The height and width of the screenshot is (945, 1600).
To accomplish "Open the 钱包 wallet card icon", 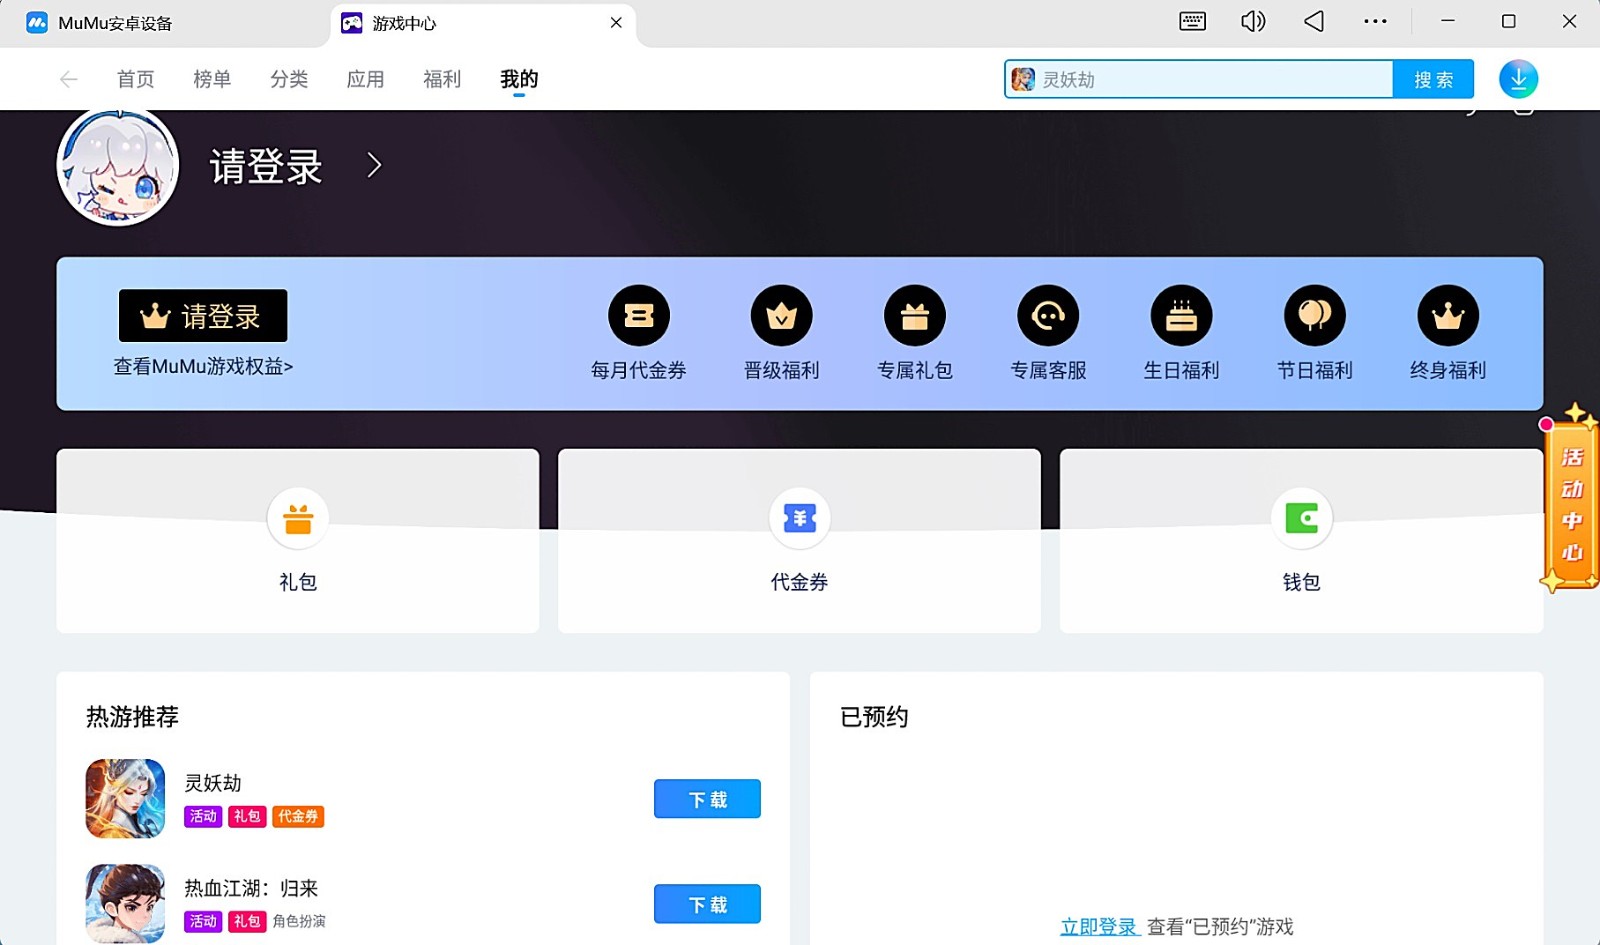I will click(1300, 519).
